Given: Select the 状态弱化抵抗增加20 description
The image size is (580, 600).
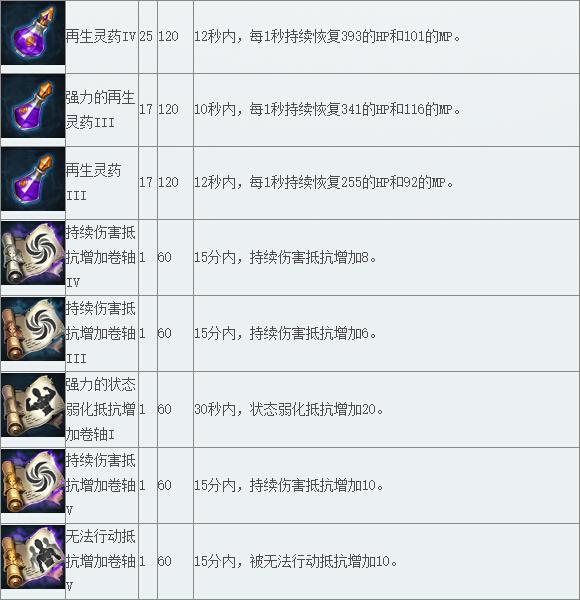Looking at the screenshot, I should [289, 410].
